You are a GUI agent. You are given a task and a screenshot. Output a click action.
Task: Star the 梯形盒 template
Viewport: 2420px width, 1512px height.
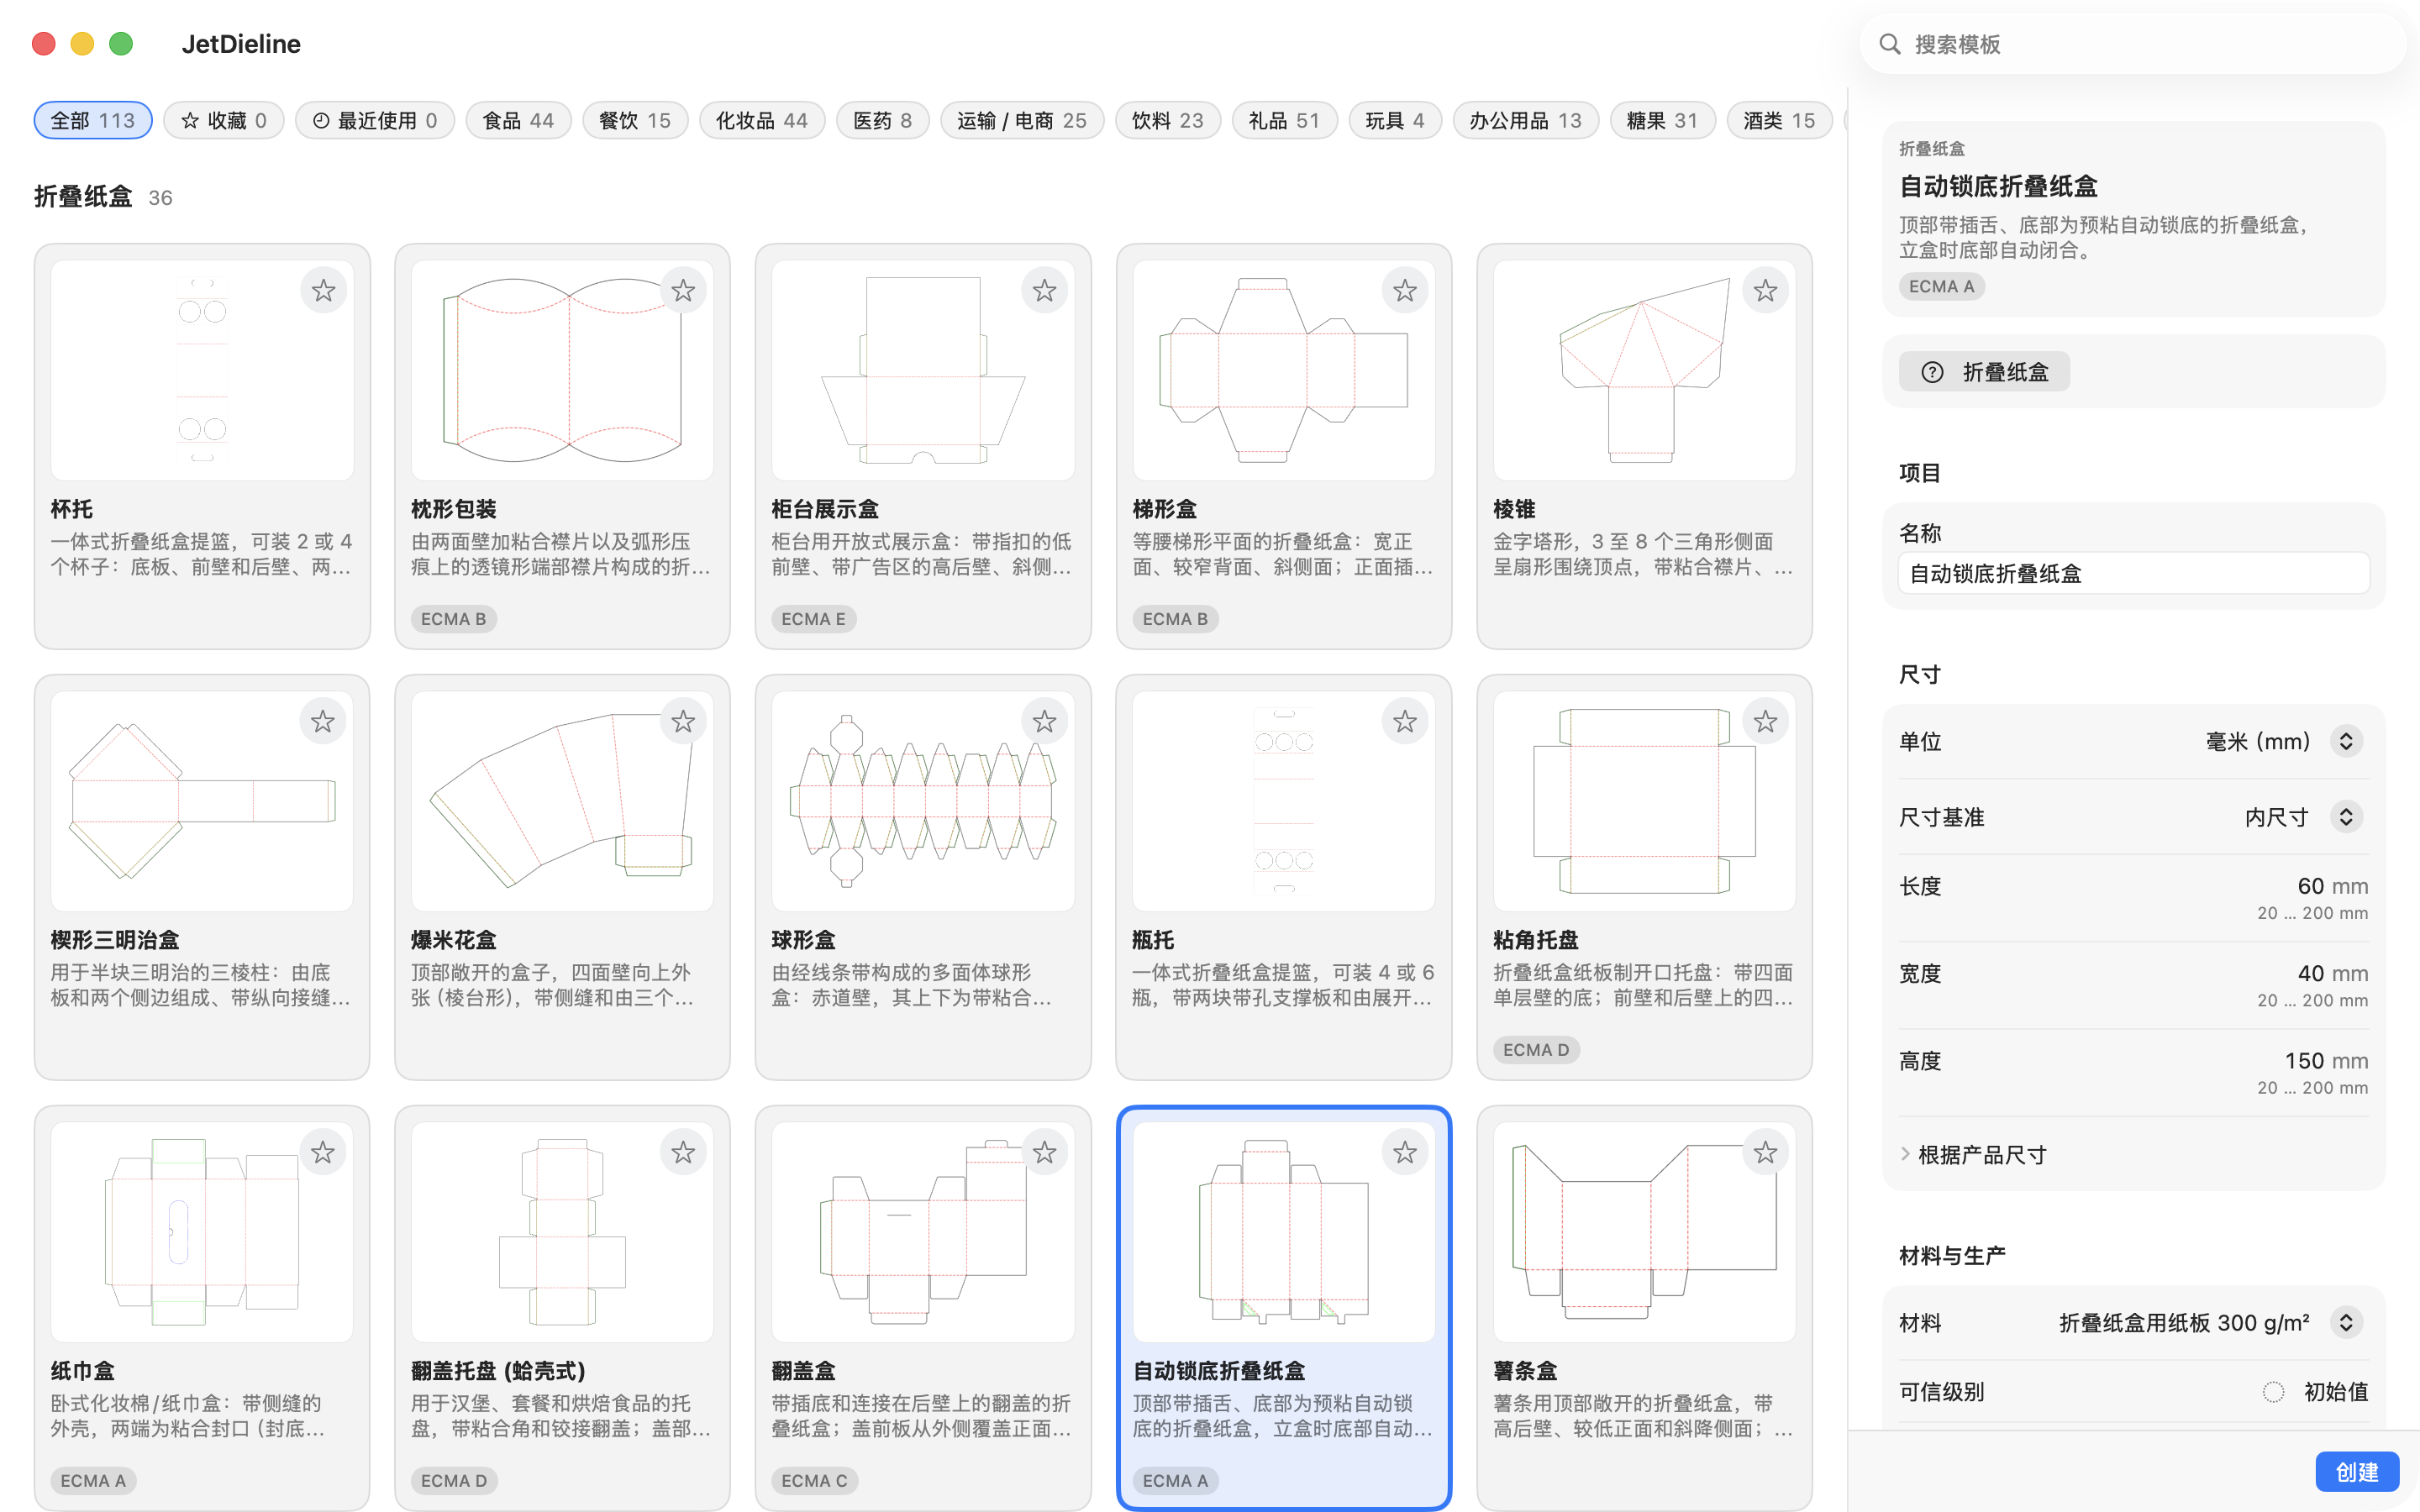click(1405, 291)
